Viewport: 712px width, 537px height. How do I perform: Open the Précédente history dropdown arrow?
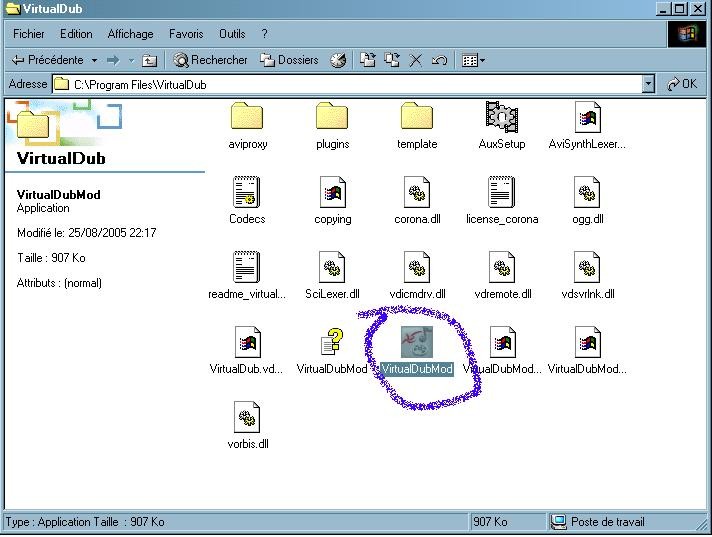point(94,60)
